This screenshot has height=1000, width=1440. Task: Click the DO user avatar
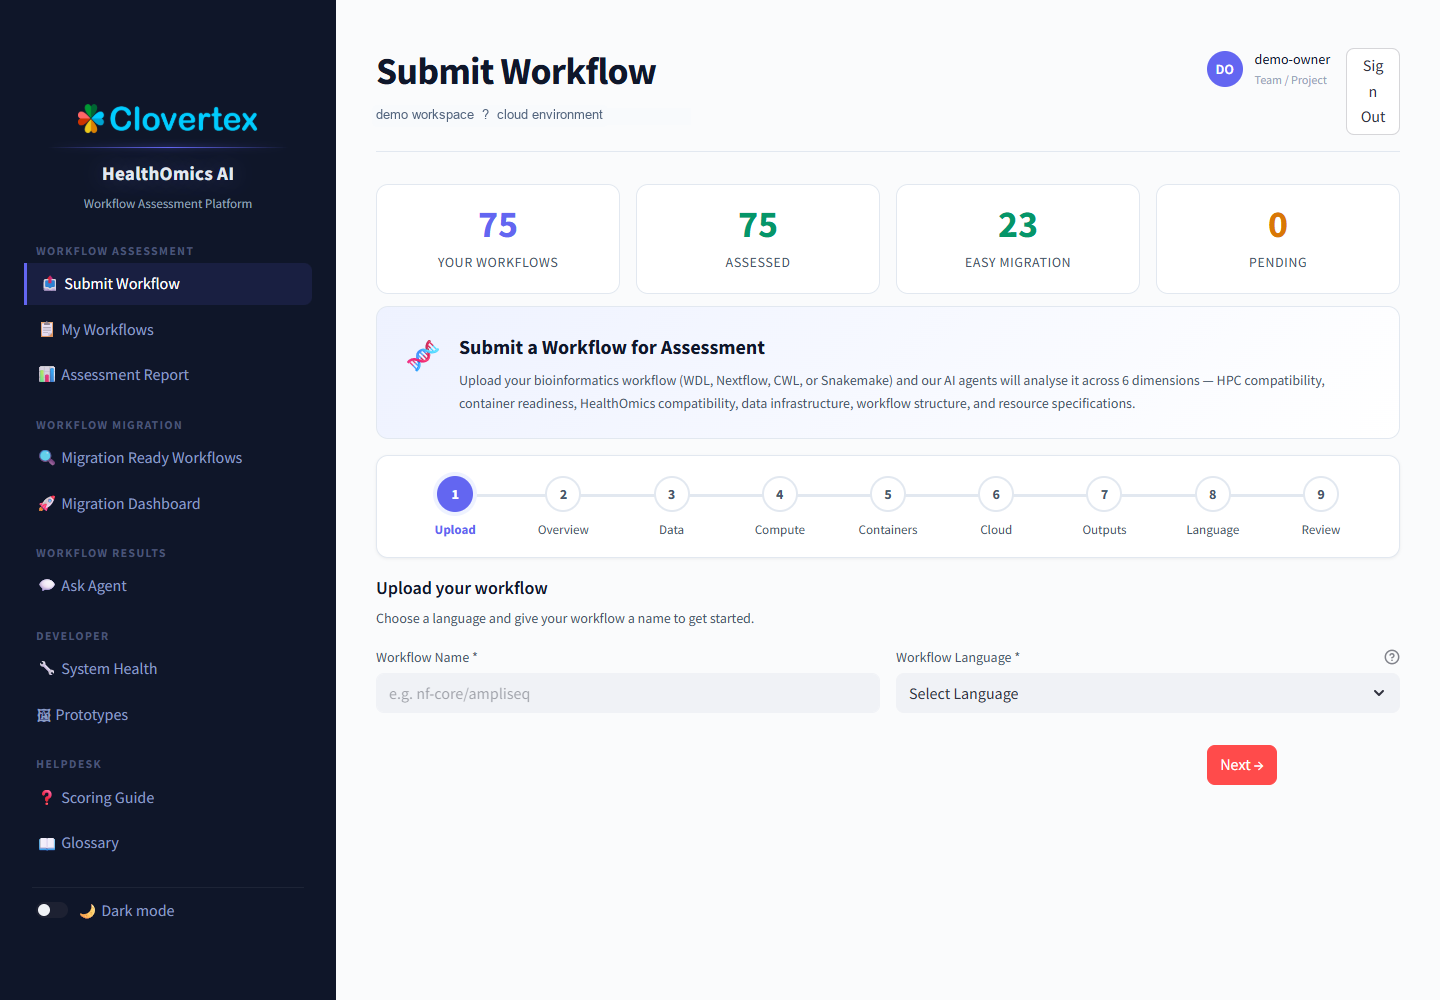(1225, 69)
